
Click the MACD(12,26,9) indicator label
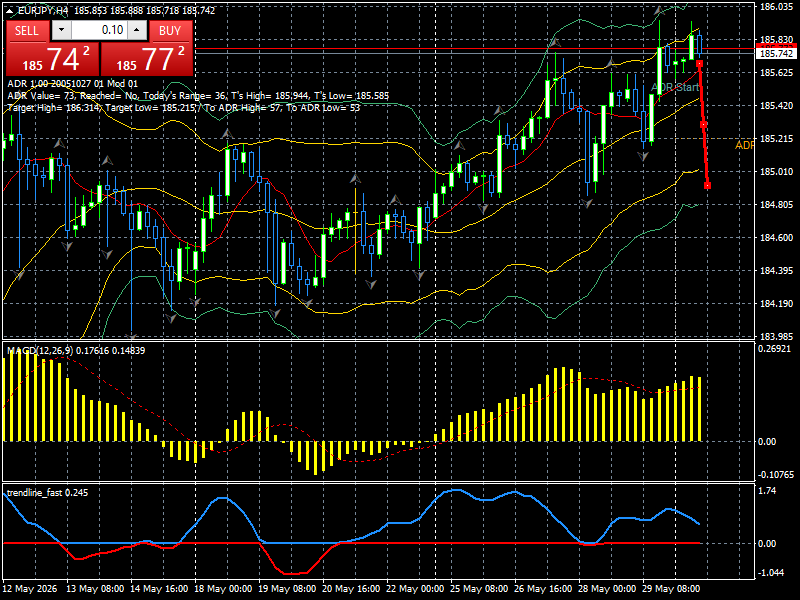click(x=40, y=351)
